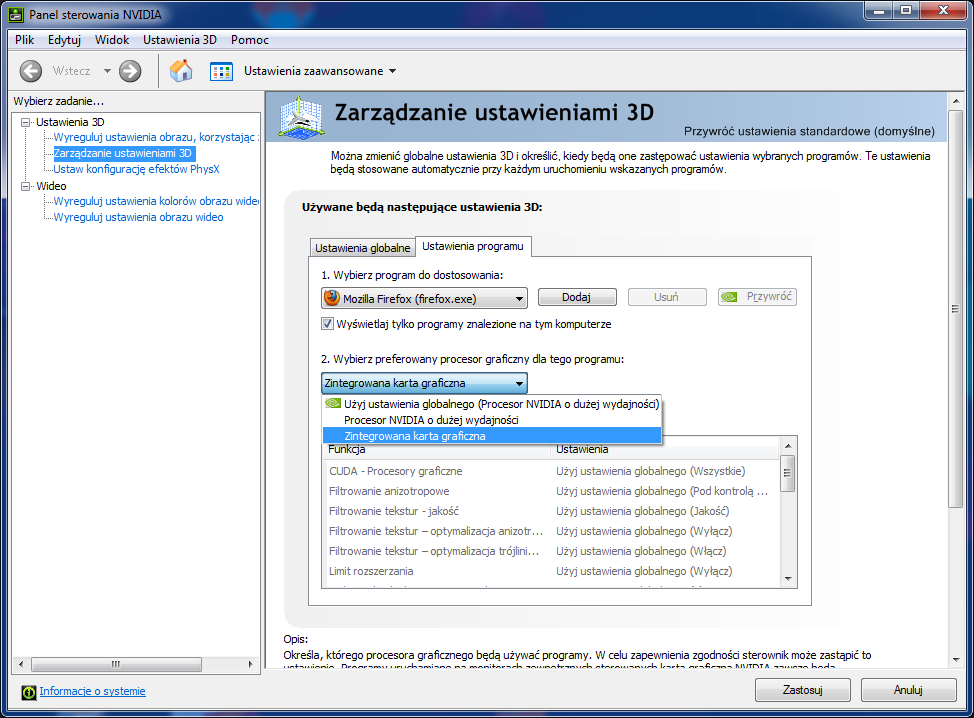Viewport: 974px width, 718px height.
Task: Open the Plik menu
Action: point(24,40)
